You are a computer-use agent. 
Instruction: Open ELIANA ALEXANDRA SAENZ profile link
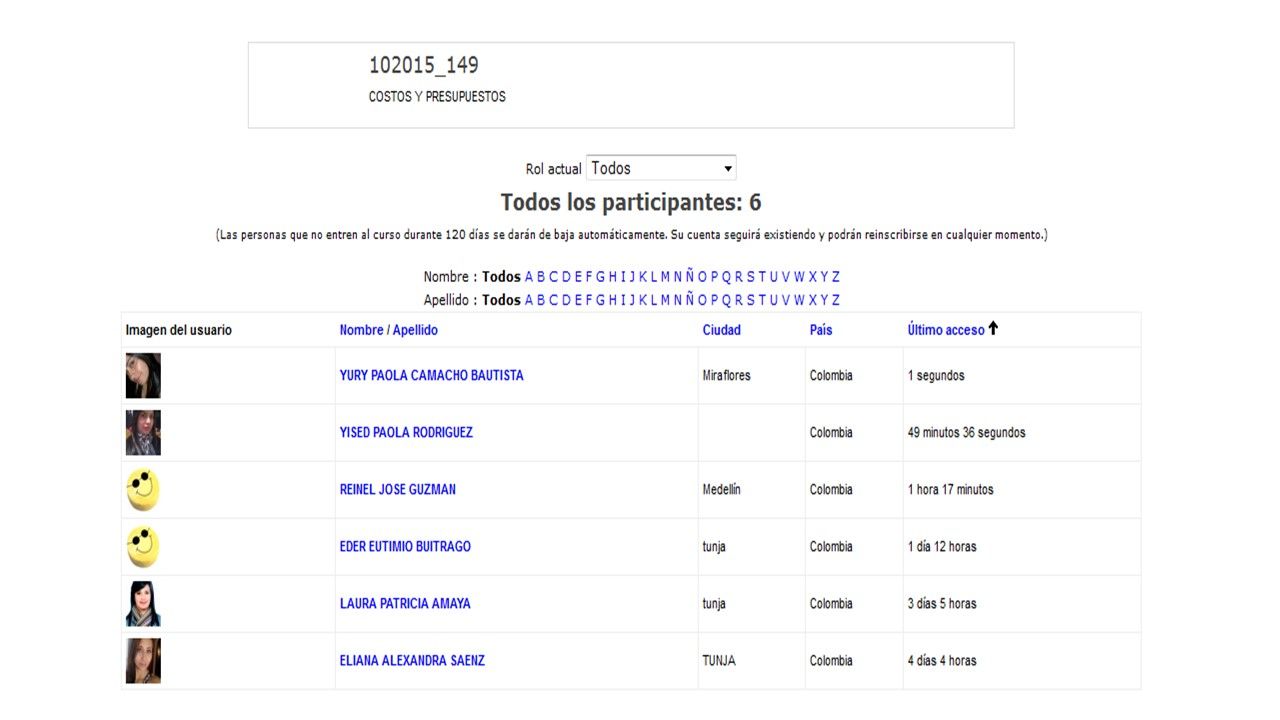tap(412, 660)
